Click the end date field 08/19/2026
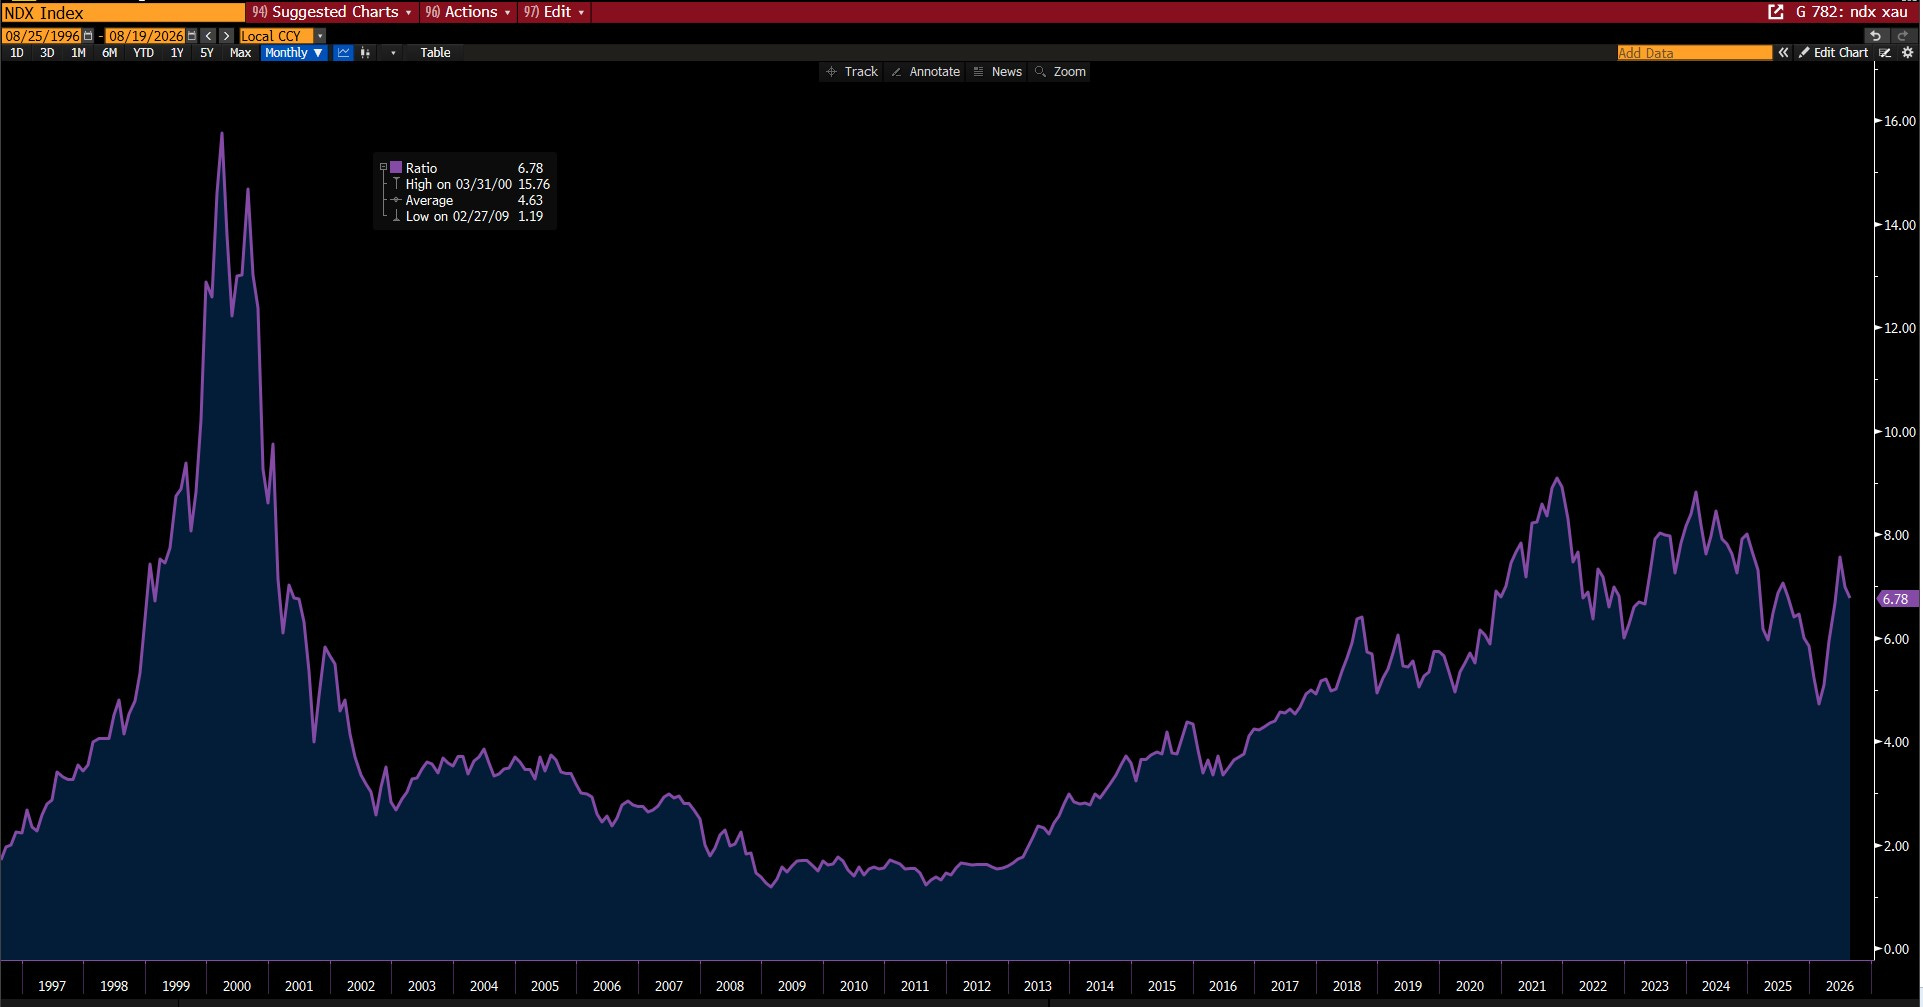 tap(146, 36)
